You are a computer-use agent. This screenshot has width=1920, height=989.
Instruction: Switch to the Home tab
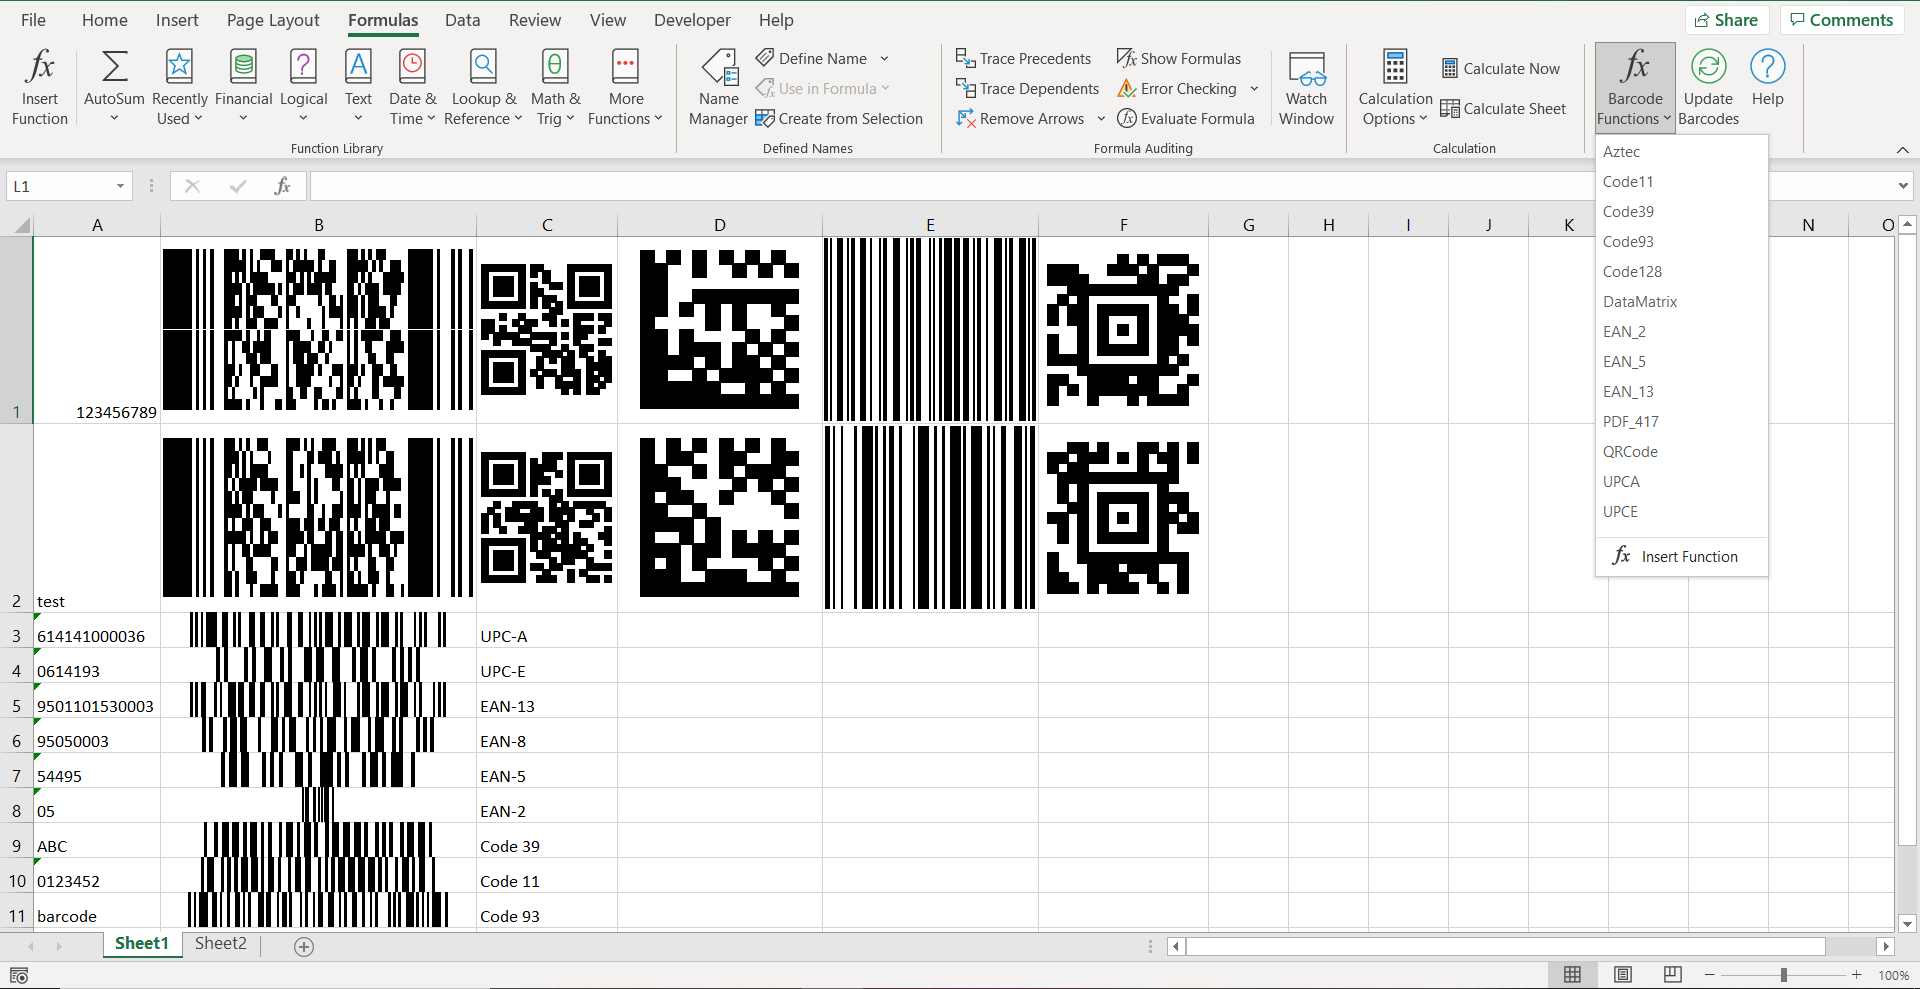point(105,20)
